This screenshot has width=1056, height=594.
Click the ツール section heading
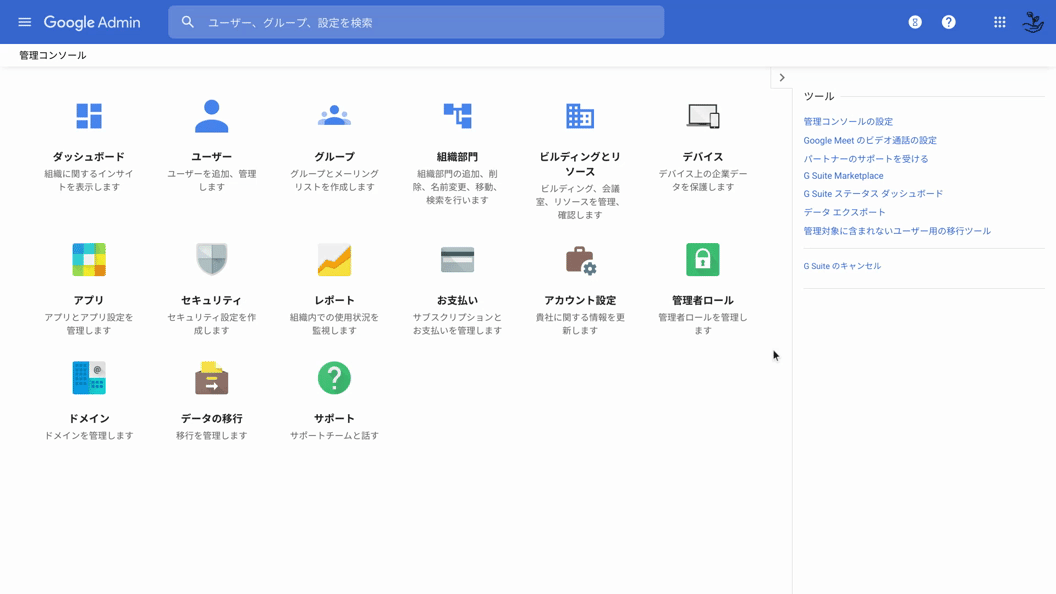819,96
